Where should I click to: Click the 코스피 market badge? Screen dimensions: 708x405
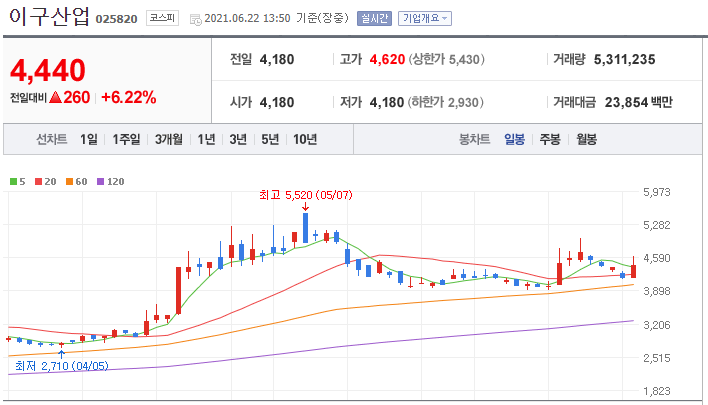(163, 18)
